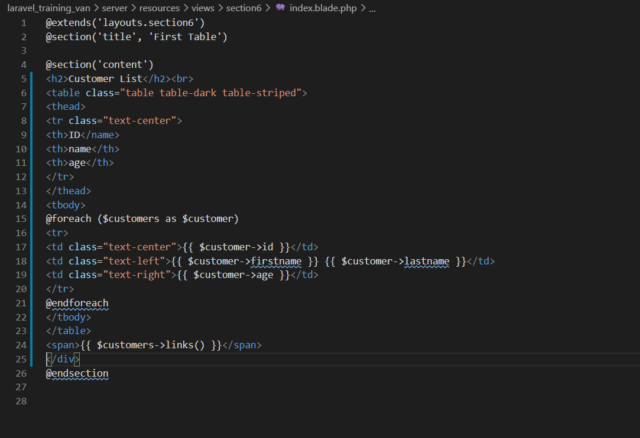The height and width of the screenshot is (438, 640).
Task: Click the </tbody> closing tag
Action: pos(69,317)
